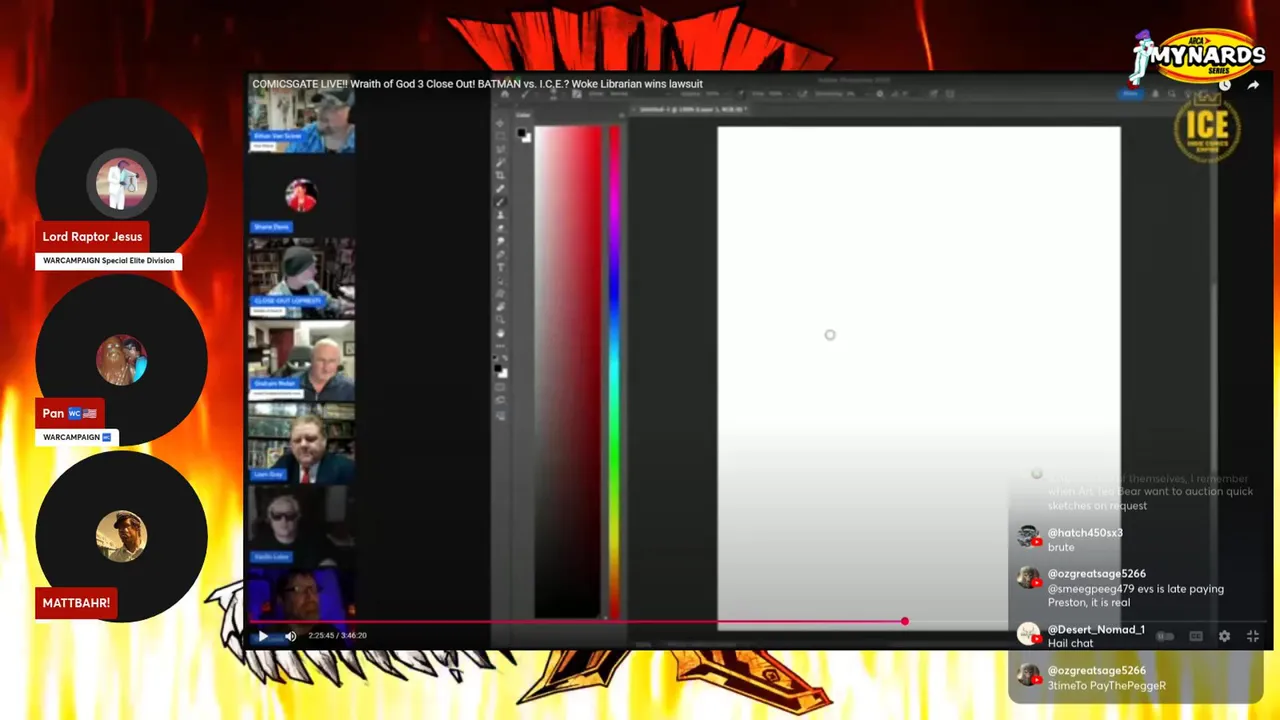Click the '3timeTo PayThePeggeR' chat message

(1106, 686)
